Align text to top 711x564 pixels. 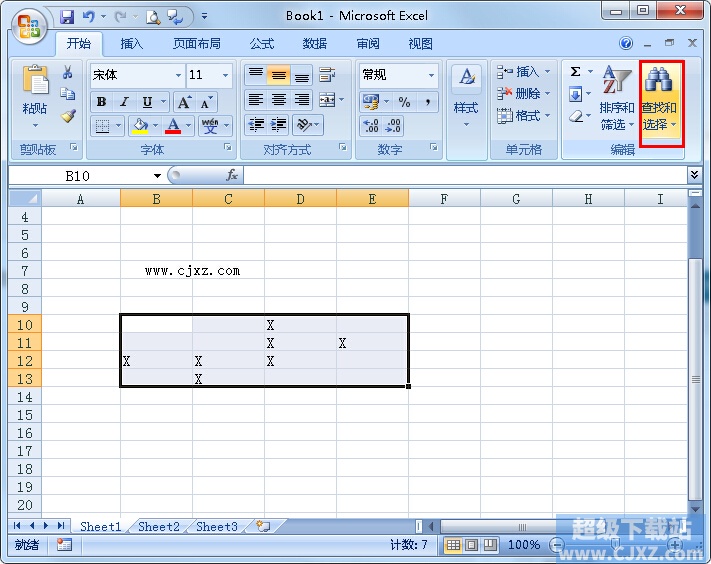coord(256,75)
